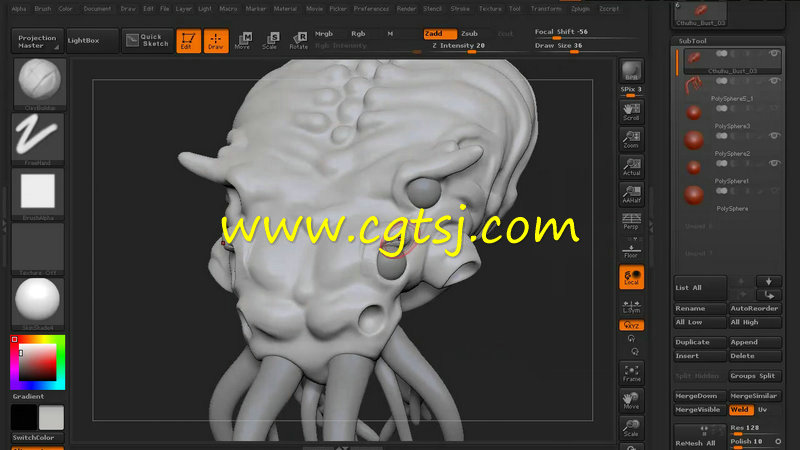Click the BPR render button
Image resolution: width=800 pixels, height=450 pixels.
point(631,71)
